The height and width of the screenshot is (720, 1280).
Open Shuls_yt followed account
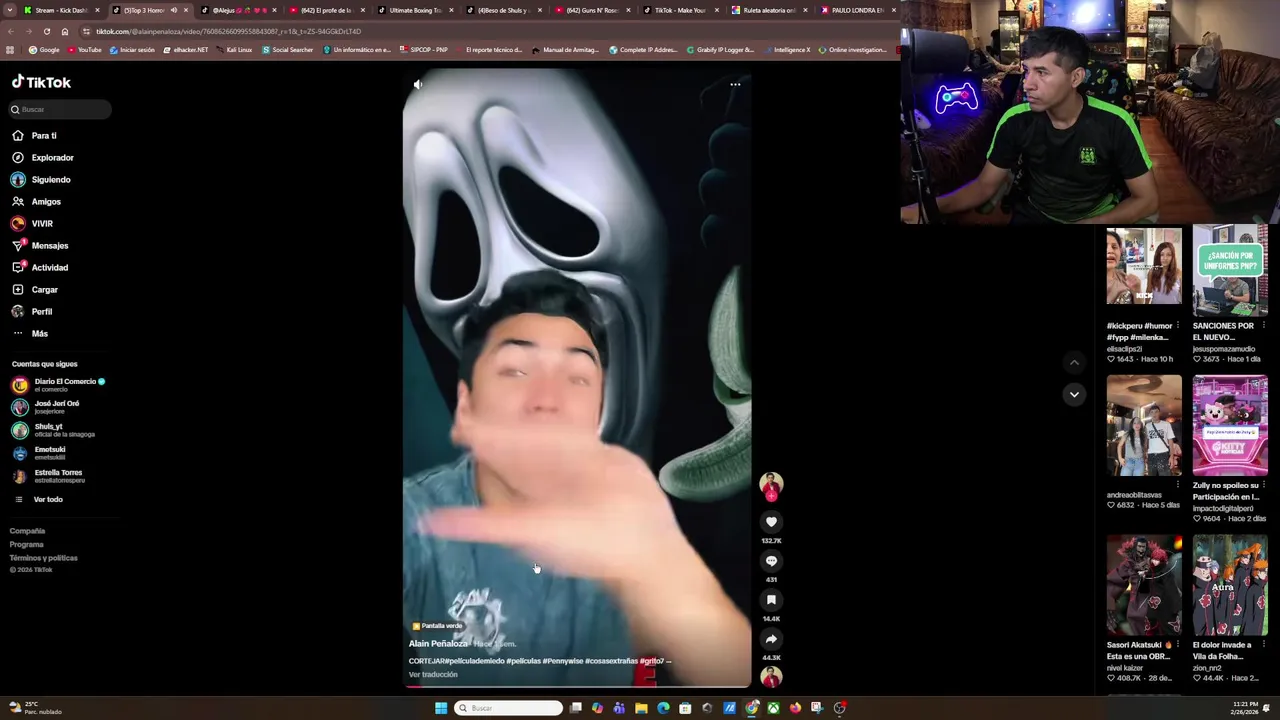point(52,430)
